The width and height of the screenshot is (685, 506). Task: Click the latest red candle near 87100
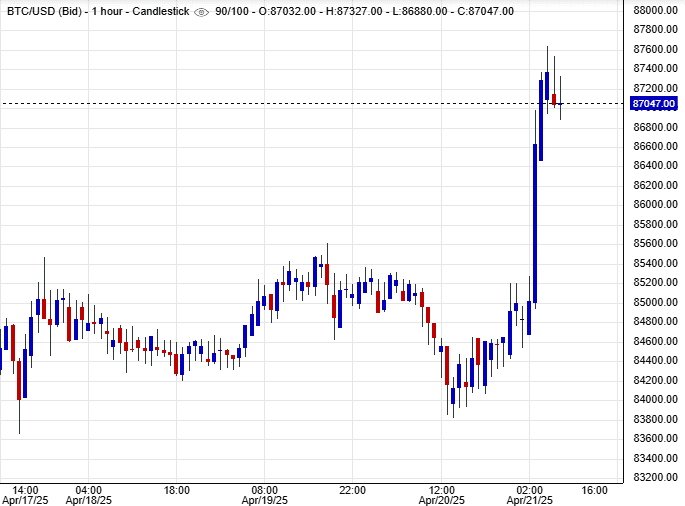(554, 99)
